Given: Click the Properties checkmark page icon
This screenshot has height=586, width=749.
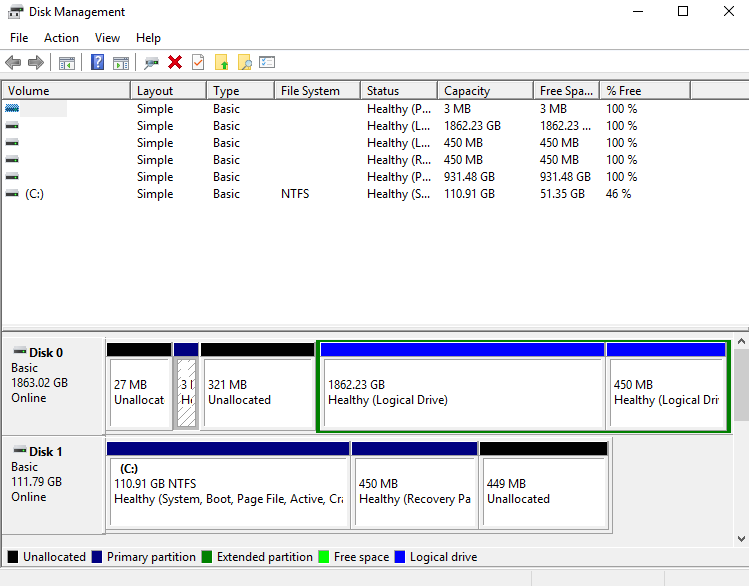Looking at the screenshot, I should coord(198,62).
